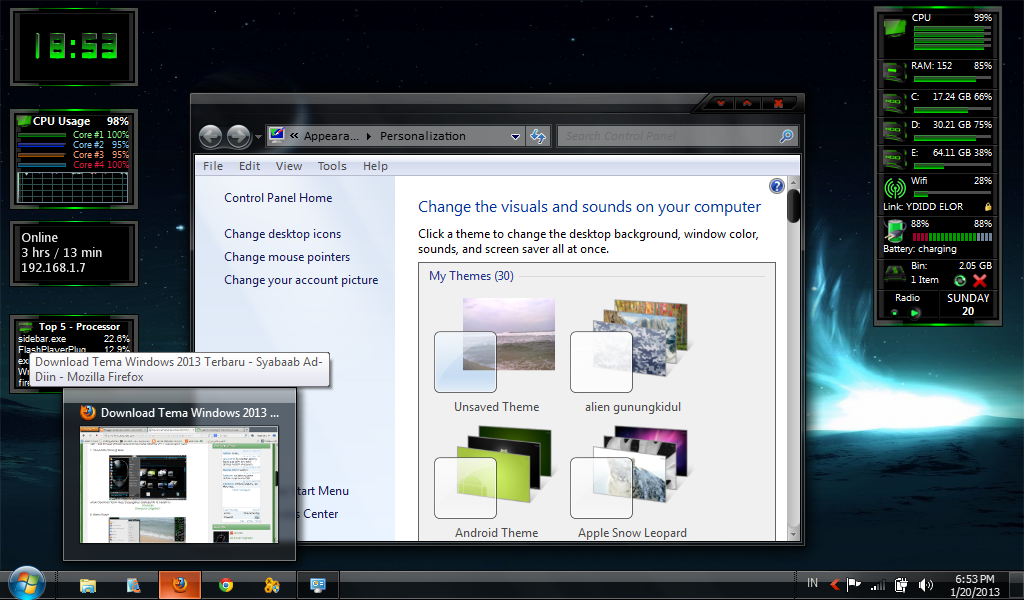Click the refresh icon beside the address bar
The image size is (1024, 600).
(538, 136)
